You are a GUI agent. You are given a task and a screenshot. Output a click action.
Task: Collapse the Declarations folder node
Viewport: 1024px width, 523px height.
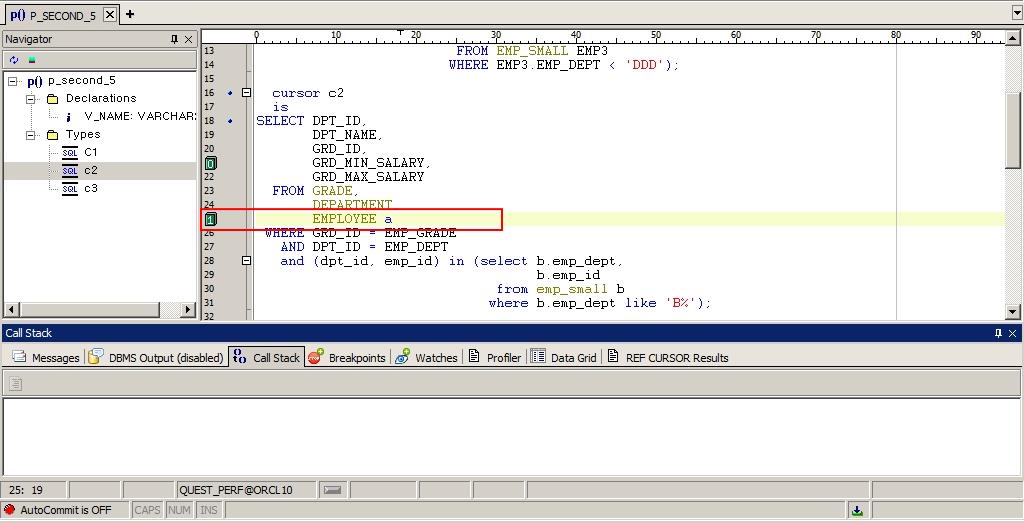click(x=31, y=99)
